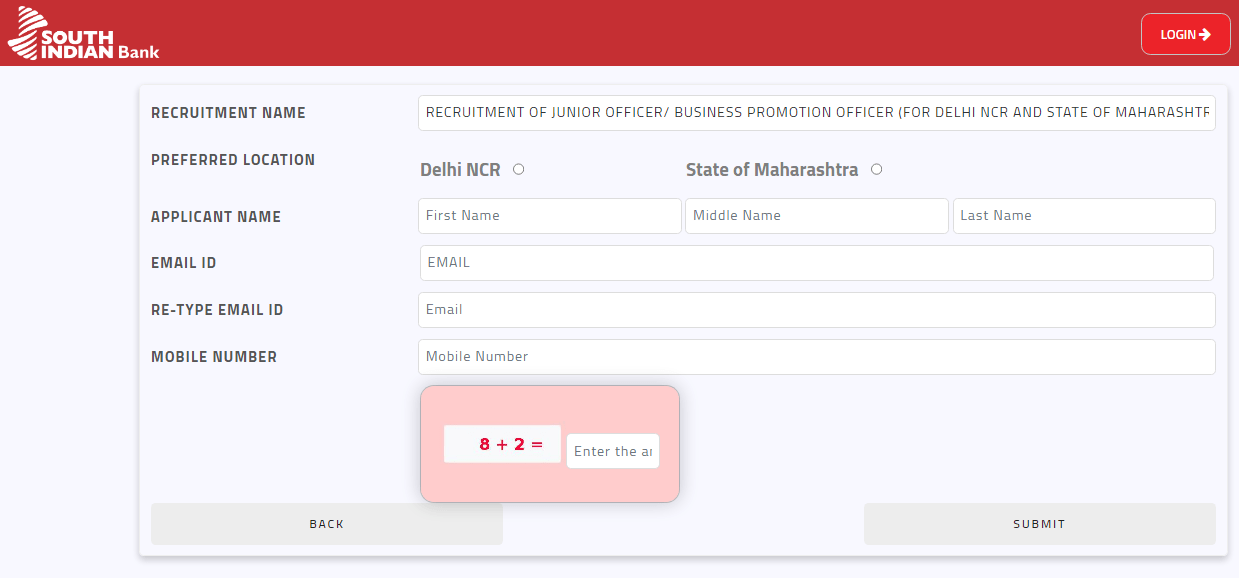Screen dimensions: 1239x578
Task: Click the Recruitment Name text field
Action: click(x=816, y=113)
